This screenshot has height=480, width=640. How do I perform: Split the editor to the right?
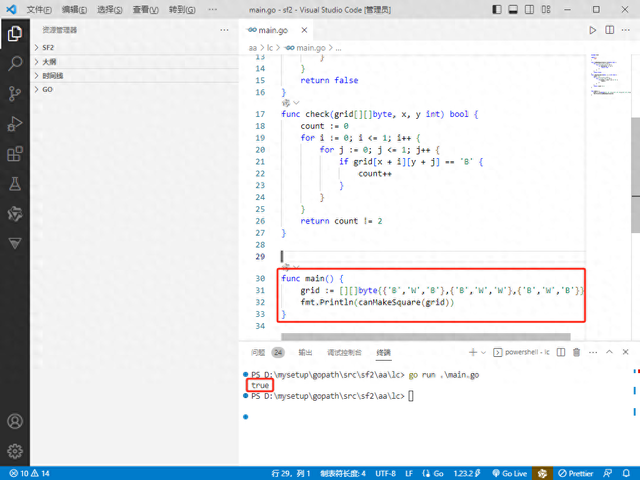pos(609,30)
